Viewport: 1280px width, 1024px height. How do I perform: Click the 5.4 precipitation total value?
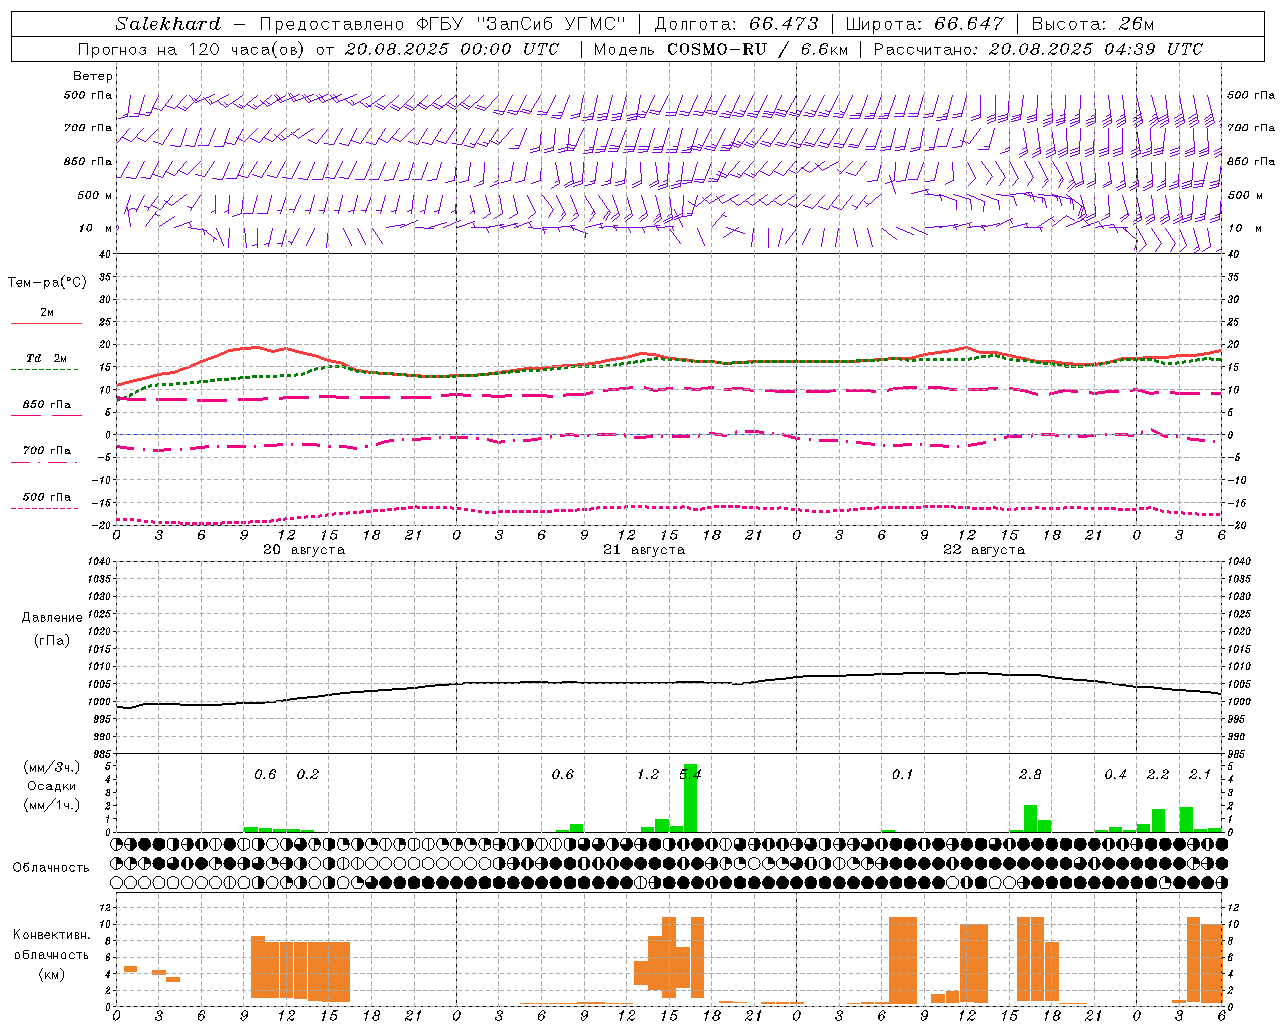pyautogui.click(x=690, y=775)
